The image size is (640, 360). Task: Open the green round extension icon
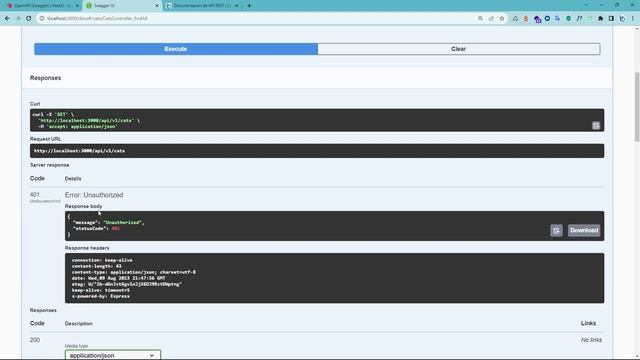pos(569,18)
